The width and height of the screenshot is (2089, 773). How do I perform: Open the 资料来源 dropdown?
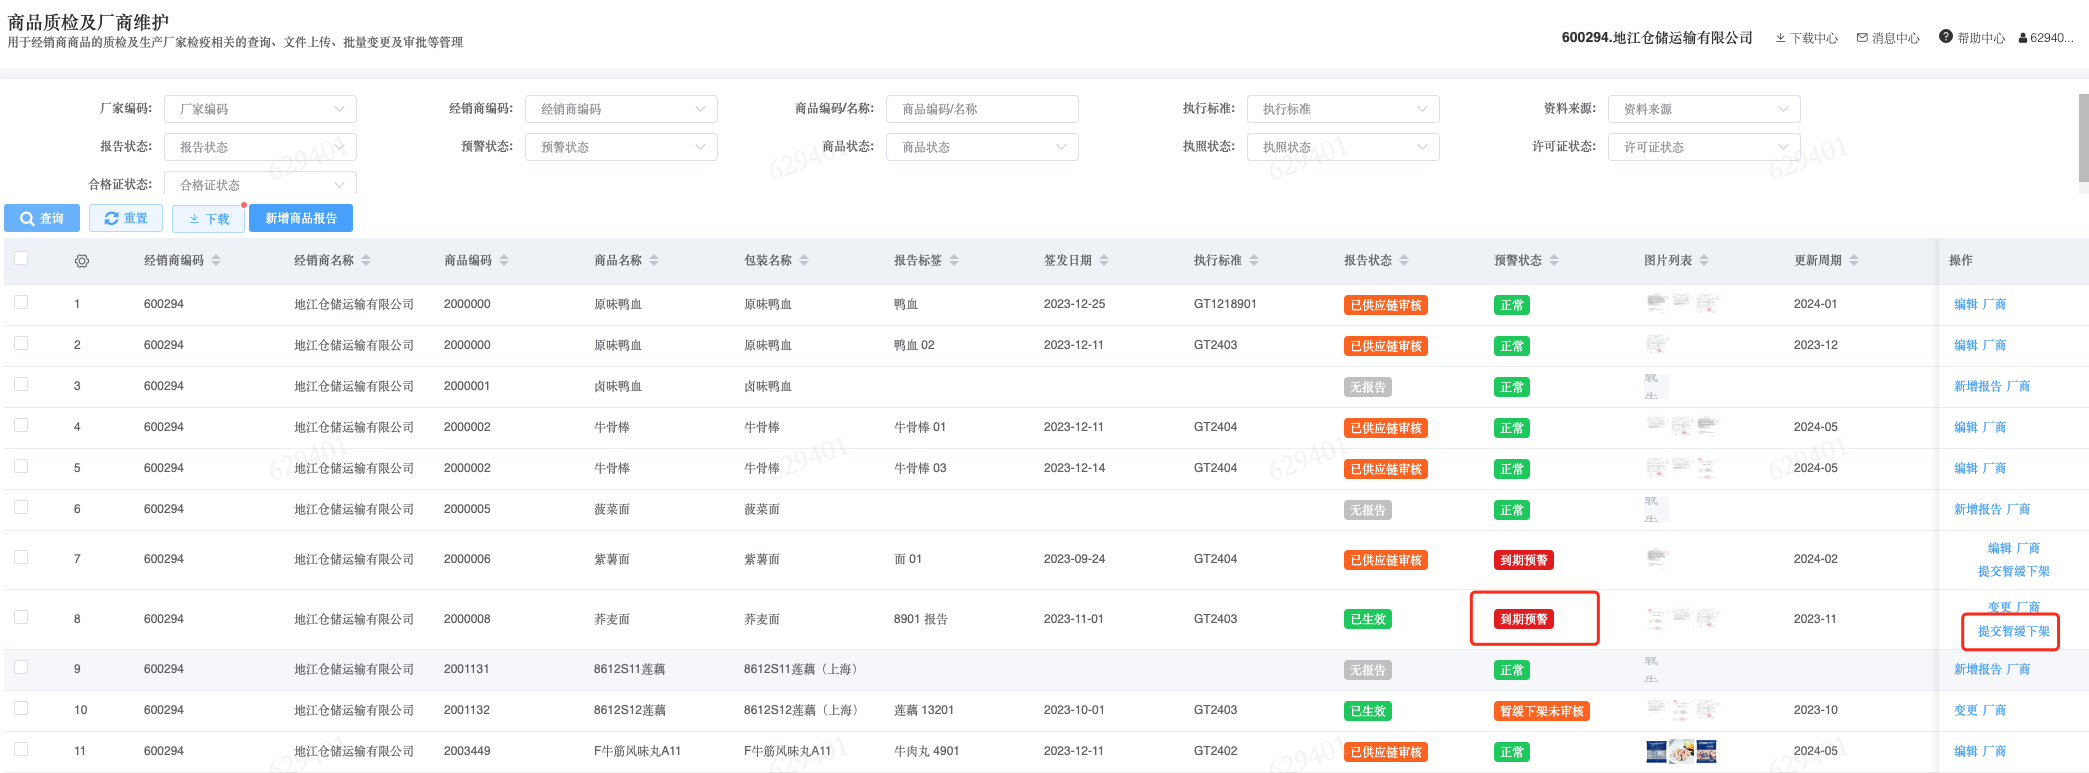(x=1704, y=109)
